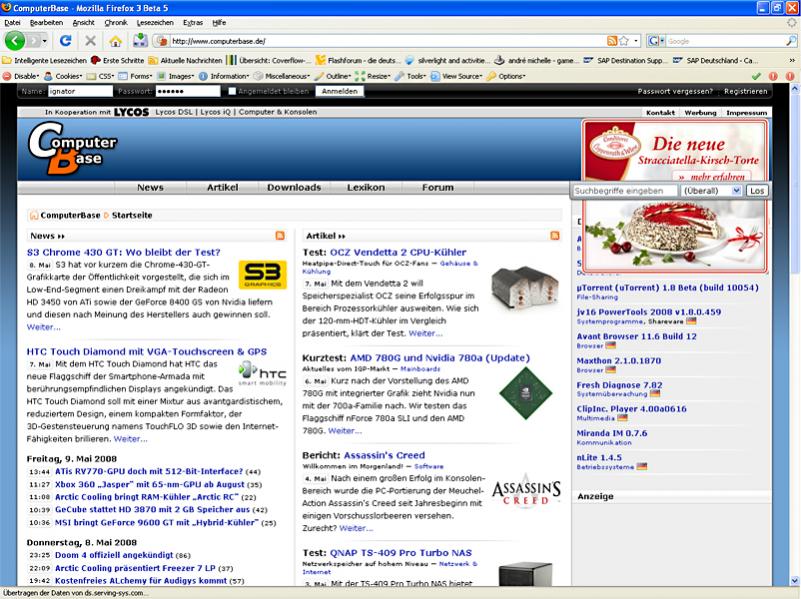Open the S3 Graphics logo thumbnail
This screenshot has width=801, height=599.
(263, 274)
